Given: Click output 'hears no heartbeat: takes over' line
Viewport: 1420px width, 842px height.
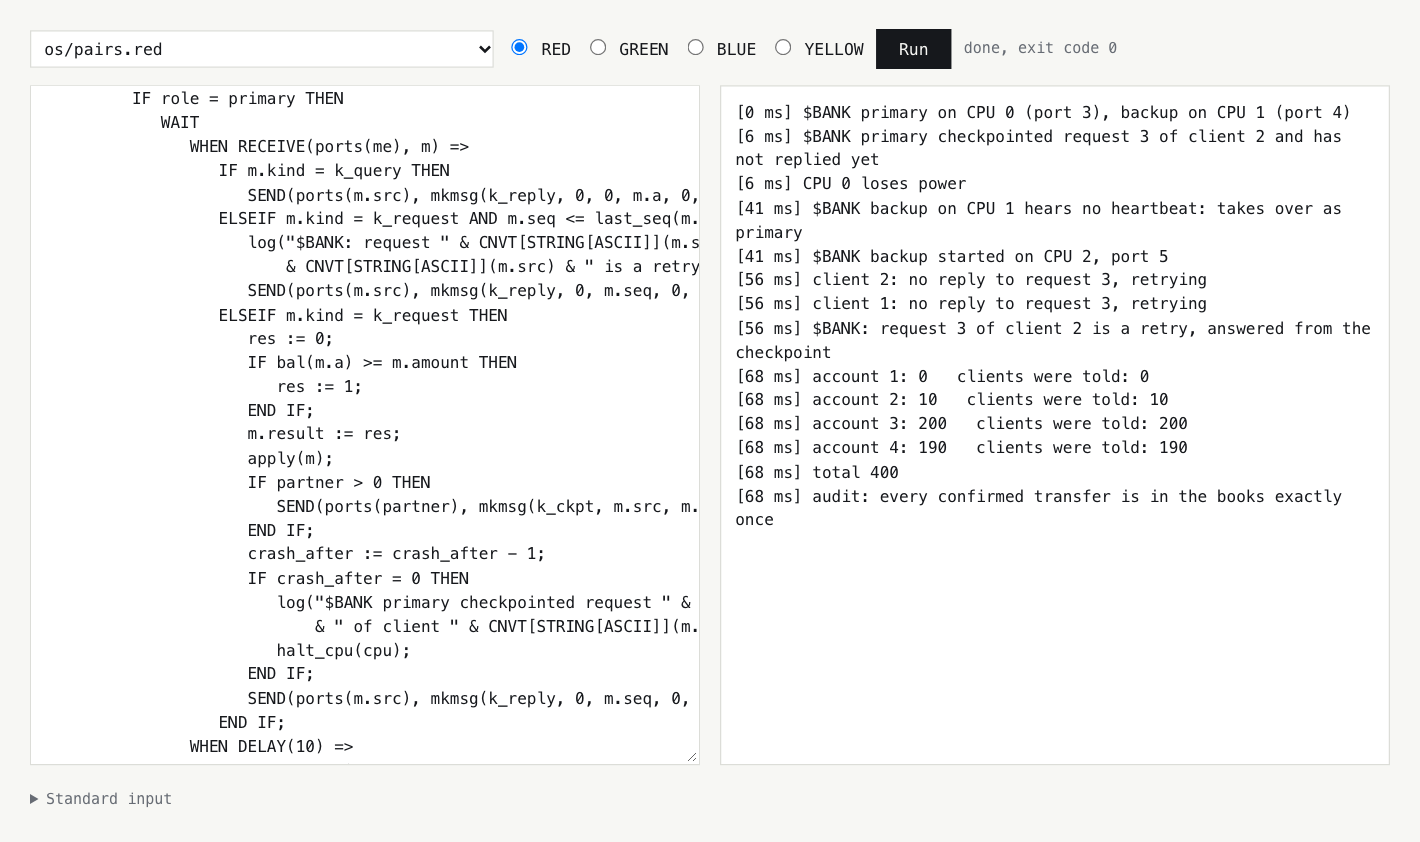Looking at the screenshot, I should pos(1039,220).
